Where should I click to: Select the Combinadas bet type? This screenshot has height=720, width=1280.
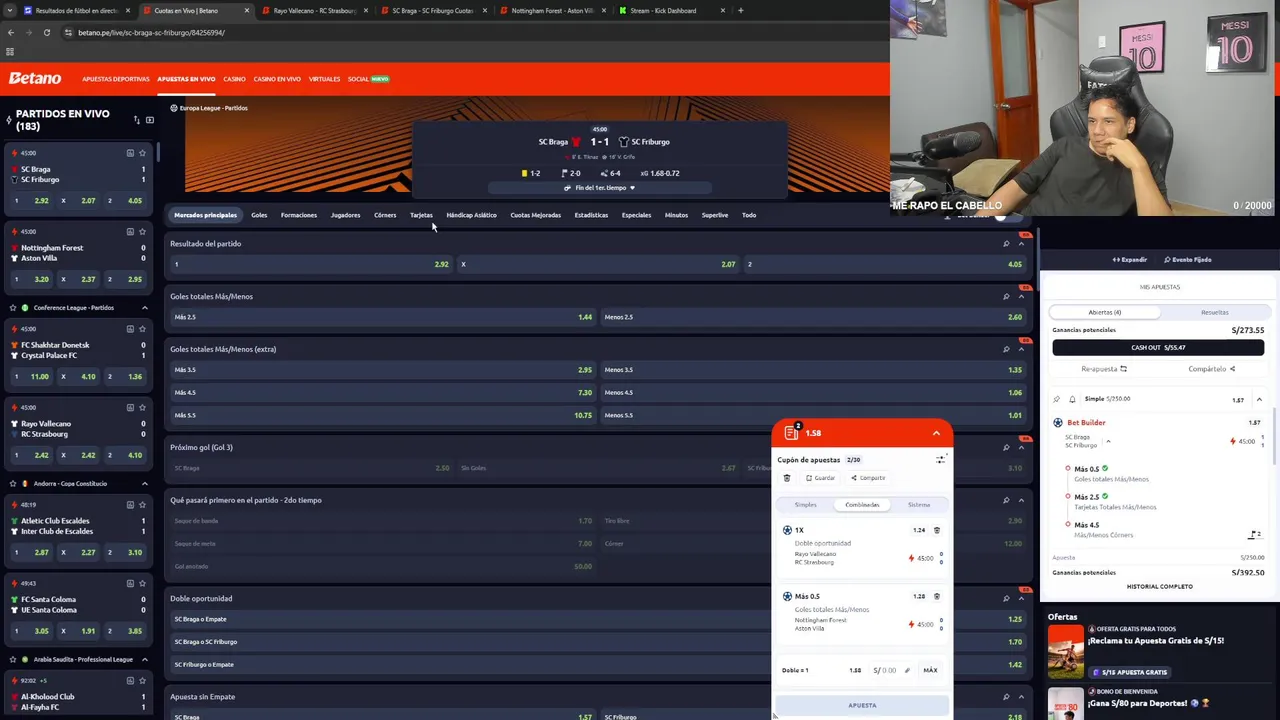click(x=862, y=505)
